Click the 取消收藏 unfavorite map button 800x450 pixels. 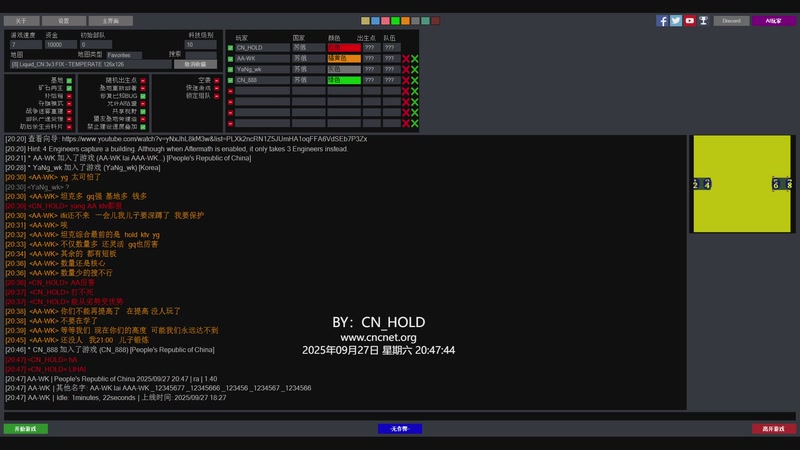[x=195, y=64]
